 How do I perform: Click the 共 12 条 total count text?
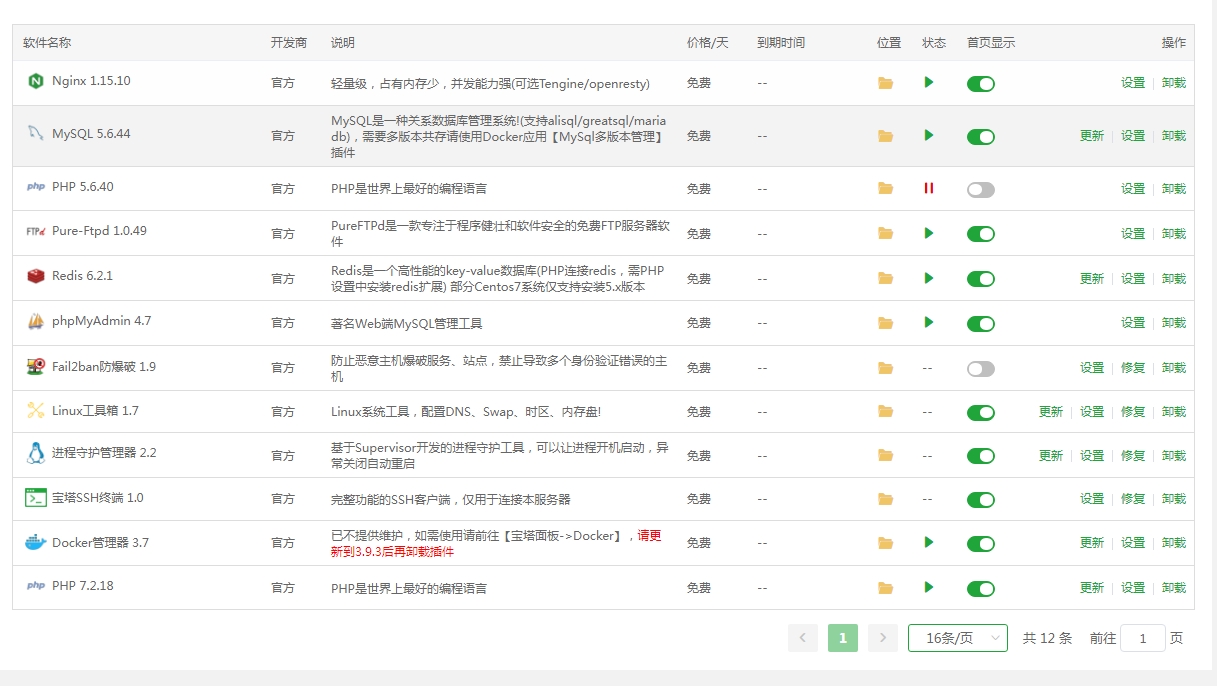point(1047,638)
